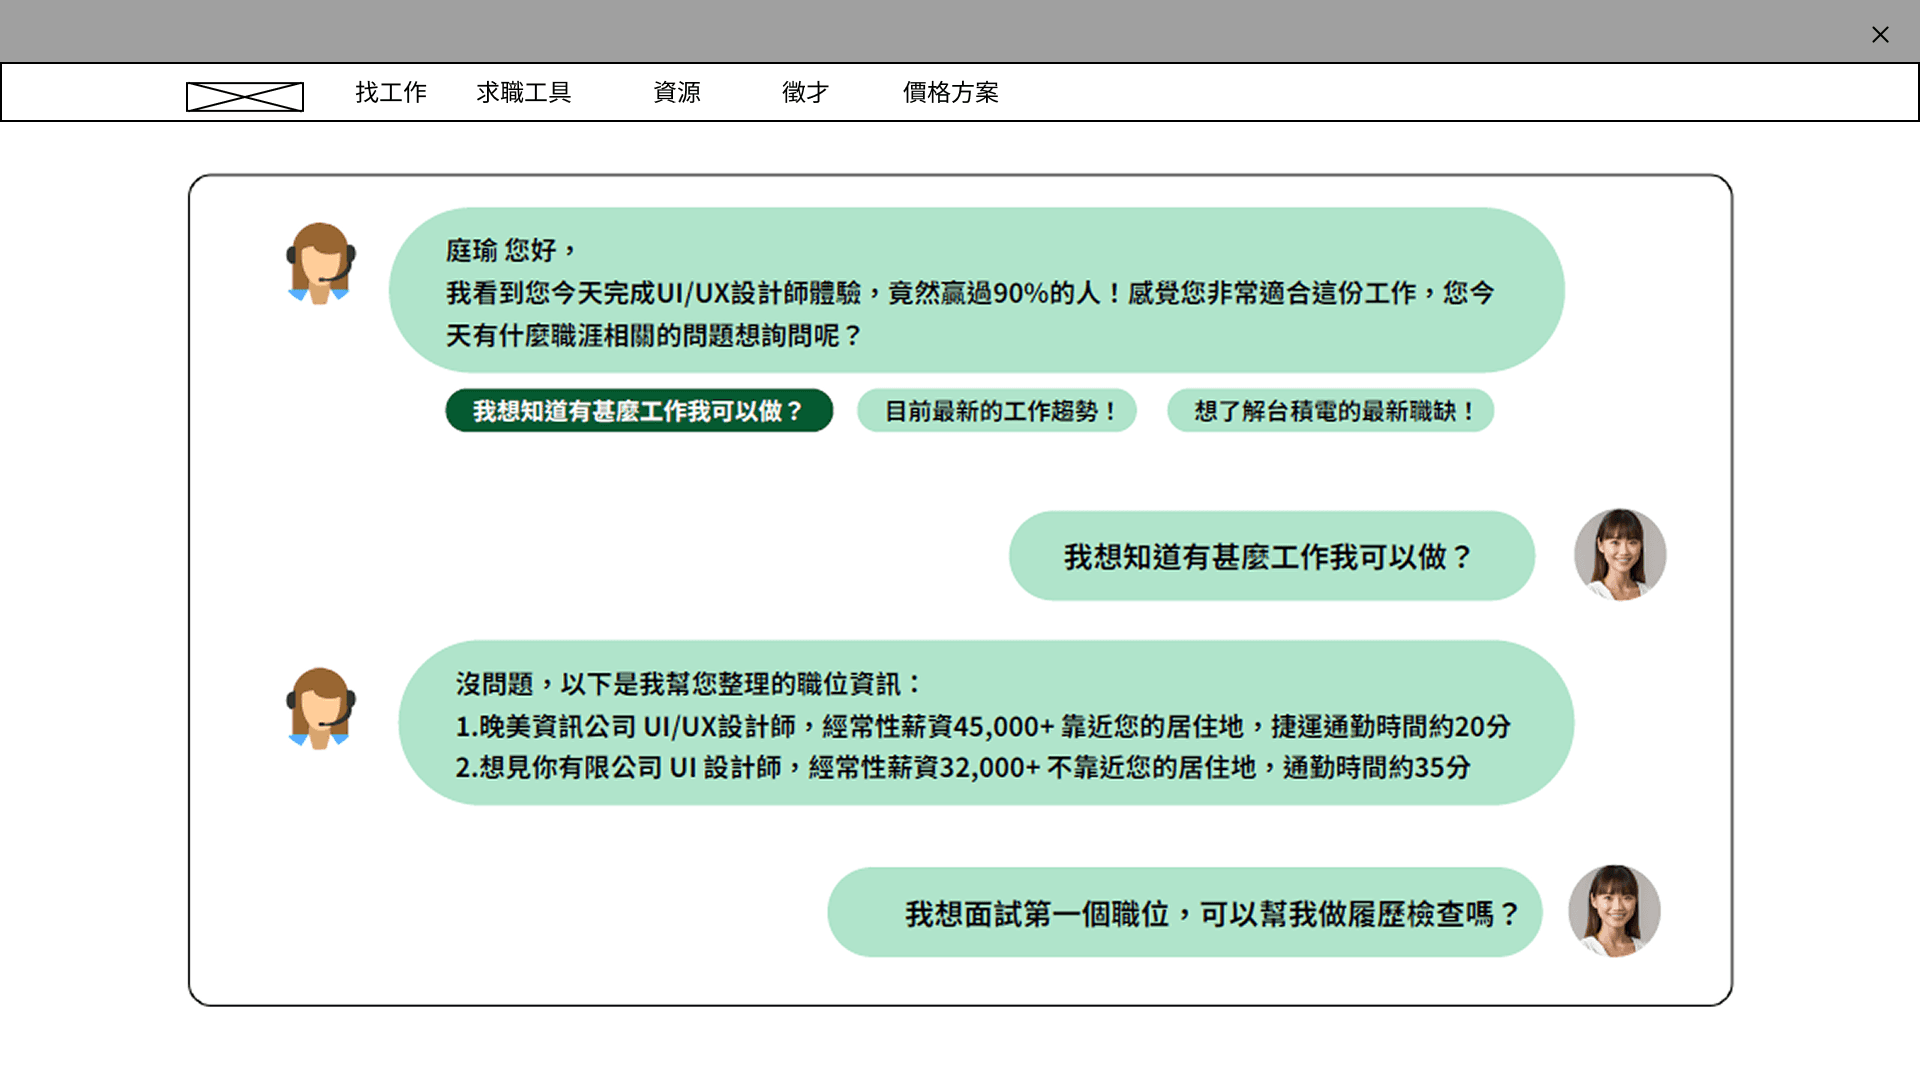
Task: Choose the 想了解台積電的最新職缺 suggestion chip
Action: point(1330,411)
